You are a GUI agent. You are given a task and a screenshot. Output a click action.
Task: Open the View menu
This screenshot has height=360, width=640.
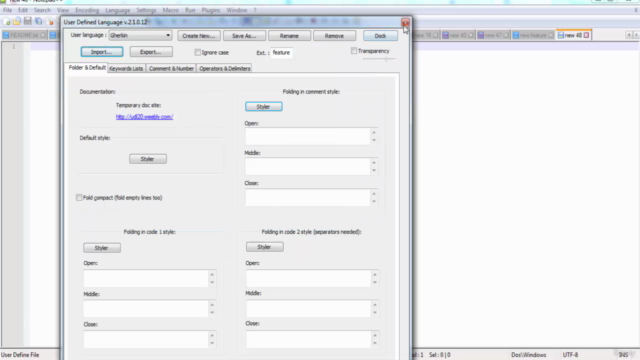(x=63, y=10)
